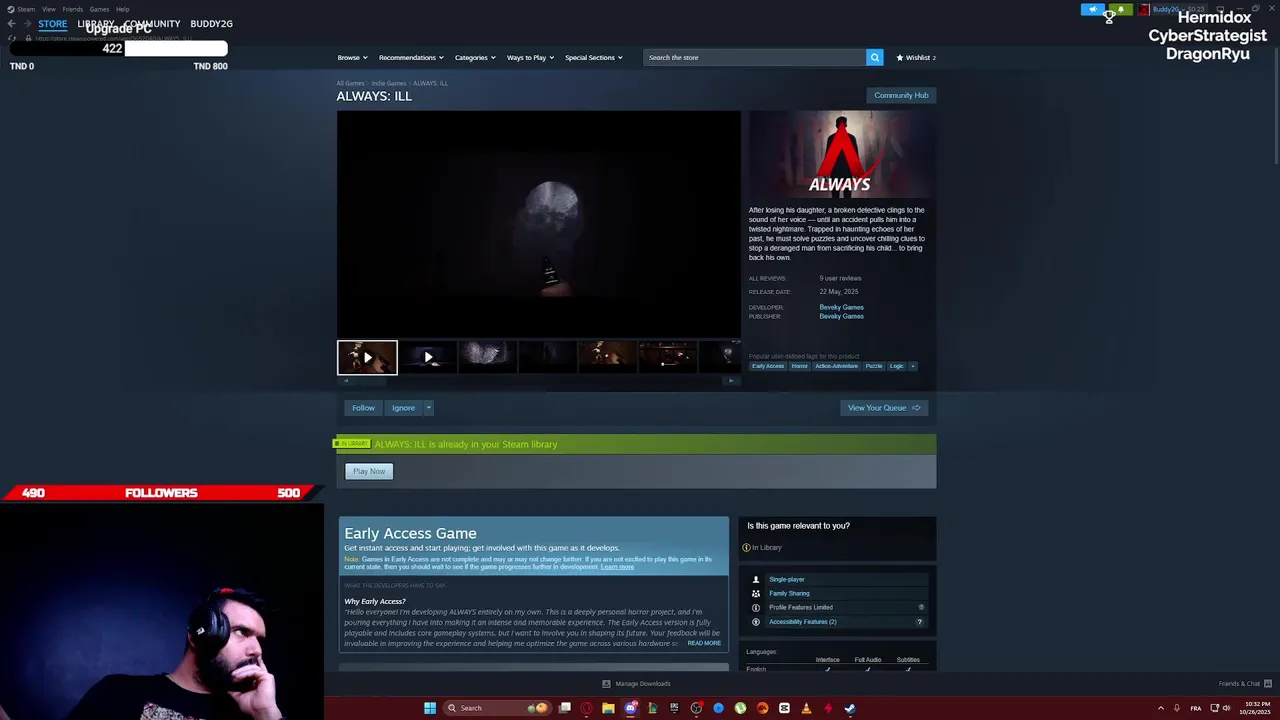The width and height of the screenshot is (1280, 720).
Task: Expand the Categories dropdown
Action: coord(475,57)
